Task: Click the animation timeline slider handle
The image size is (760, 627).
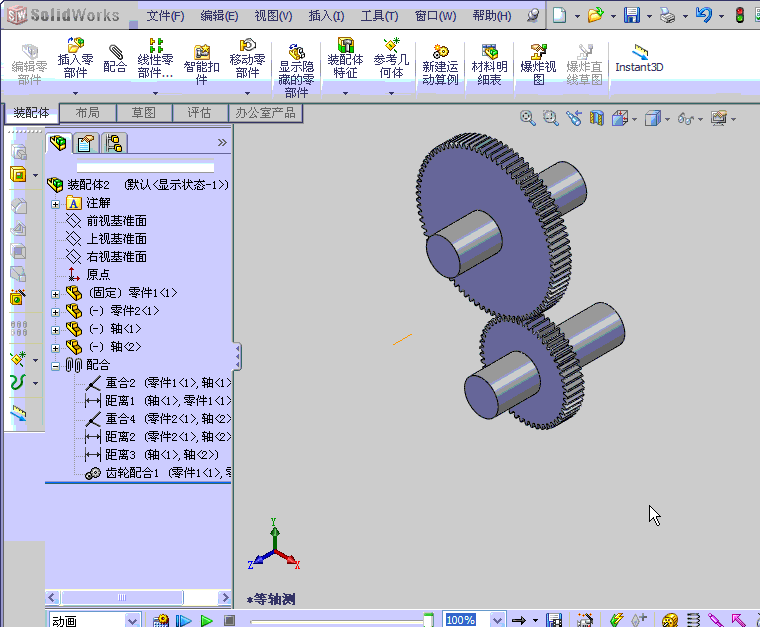Action: (428, 620)
